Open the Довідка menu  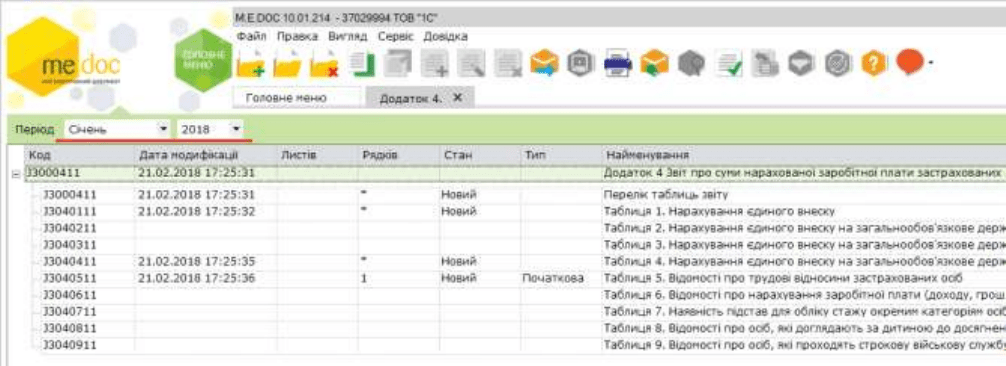[x=445, y=36]
